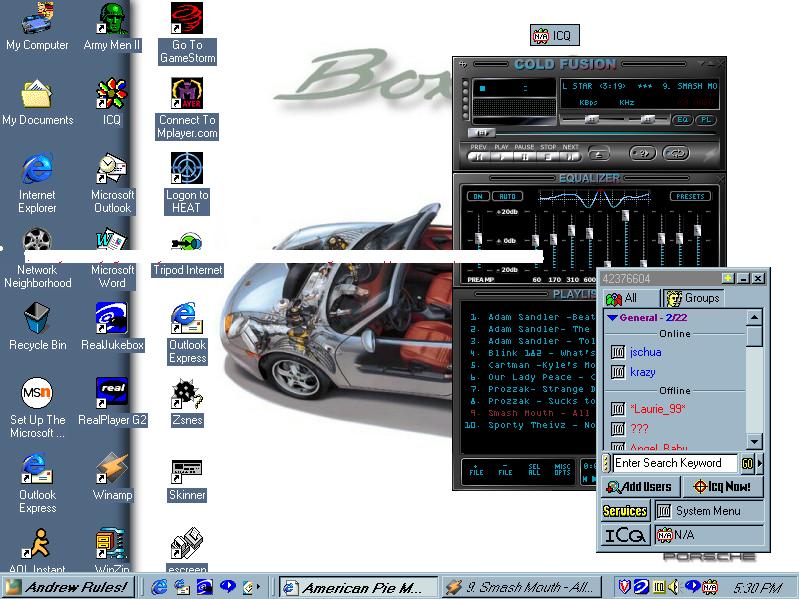Screen dimensions: 799x599
Task: Switch to the Groups tab in ICQ
Action: point(693,298)
